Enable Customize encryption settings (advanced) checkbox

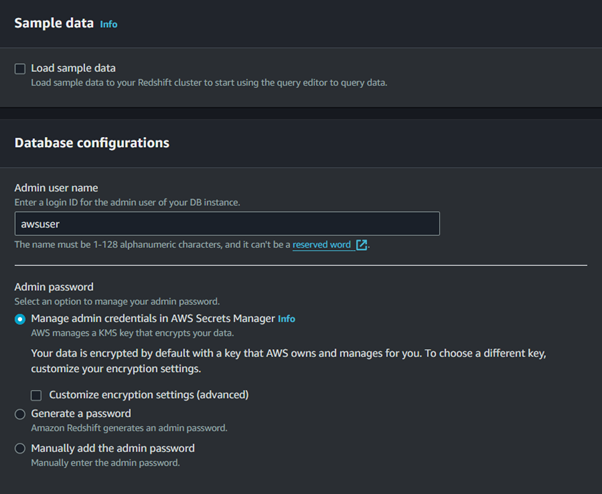pyautogui.click(x=36, y=395)
